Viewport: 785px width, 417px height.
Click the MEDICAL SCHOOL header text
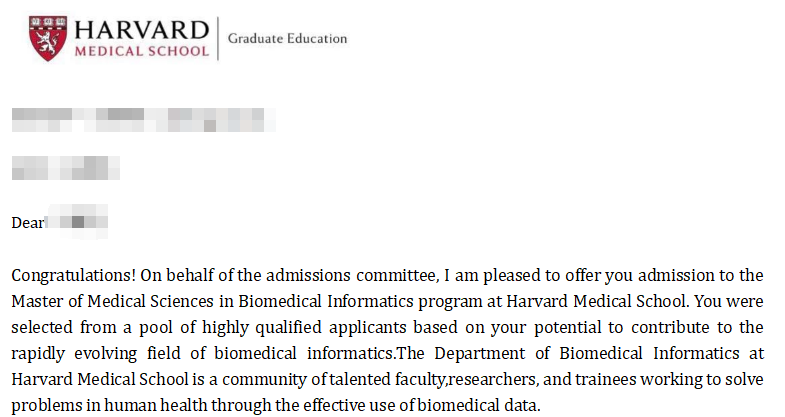143,52
